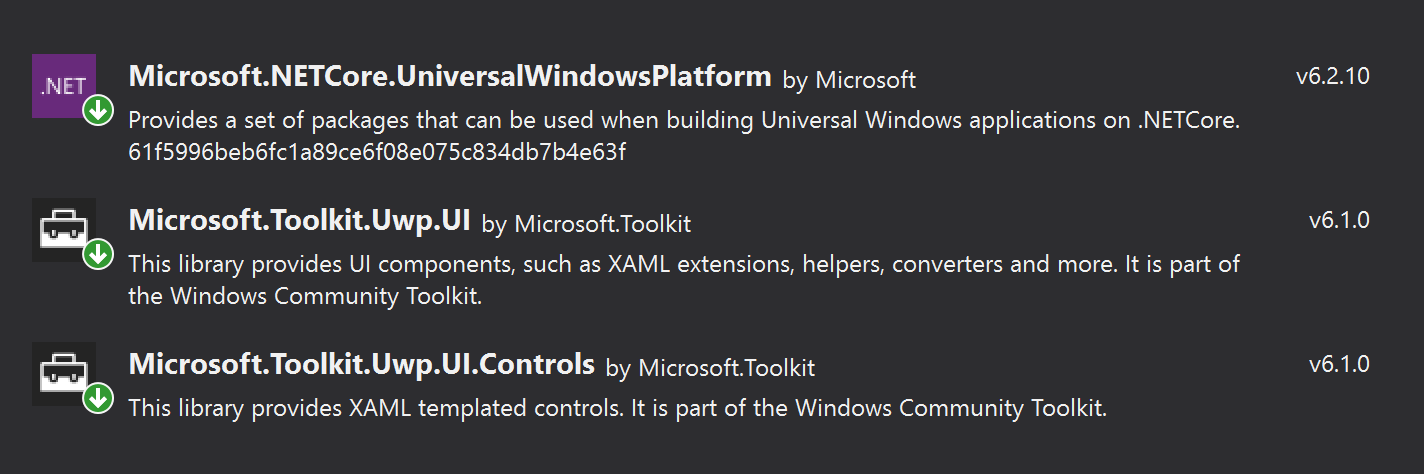Click the green installed badge on Uwp.UI.Controls
This screenshot has width=1424, height=474.
coord(98,400)
